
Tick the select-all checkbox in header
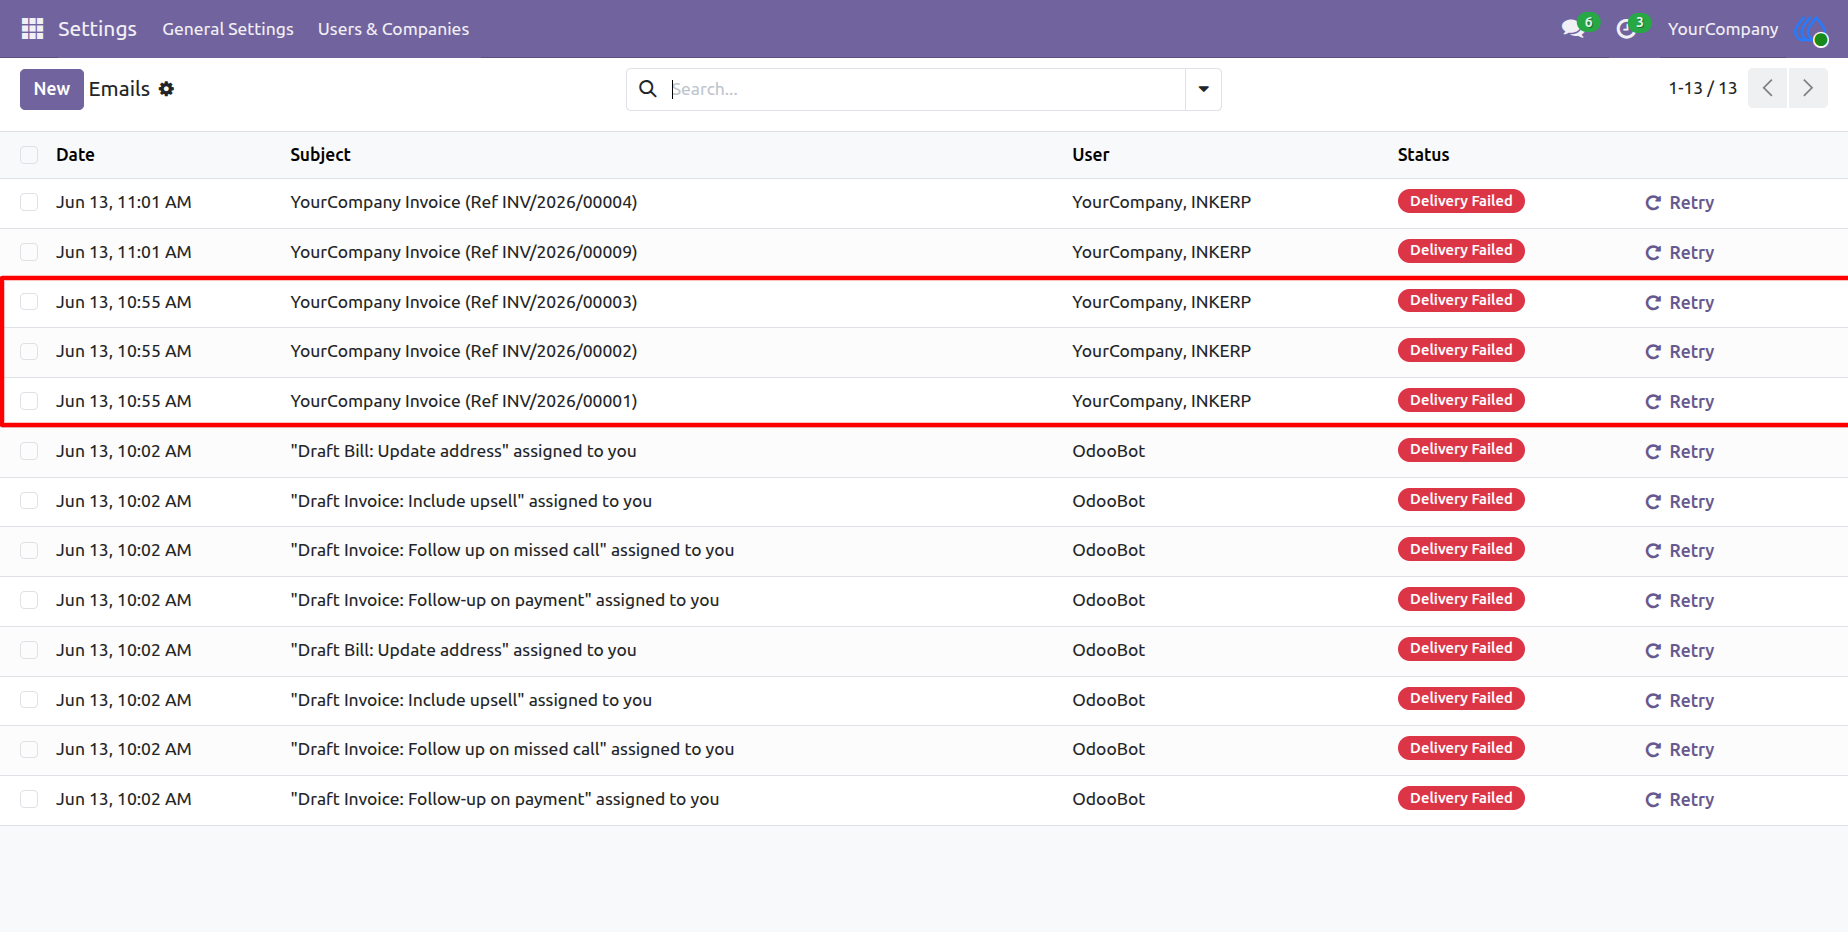tap(29, 155)
